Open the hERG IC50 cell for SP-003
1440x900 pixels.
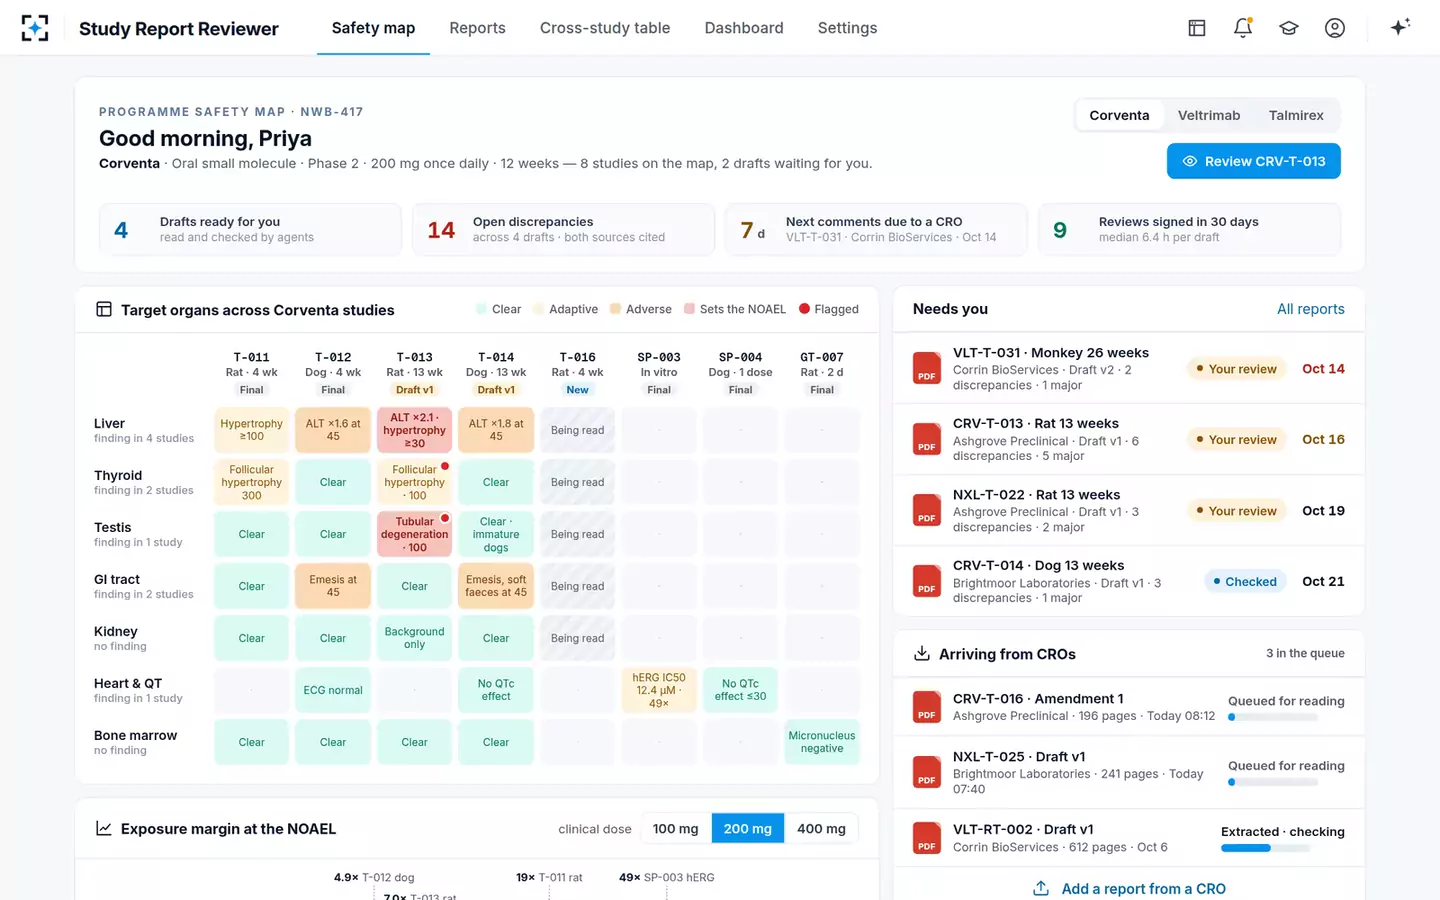point(659,690)
